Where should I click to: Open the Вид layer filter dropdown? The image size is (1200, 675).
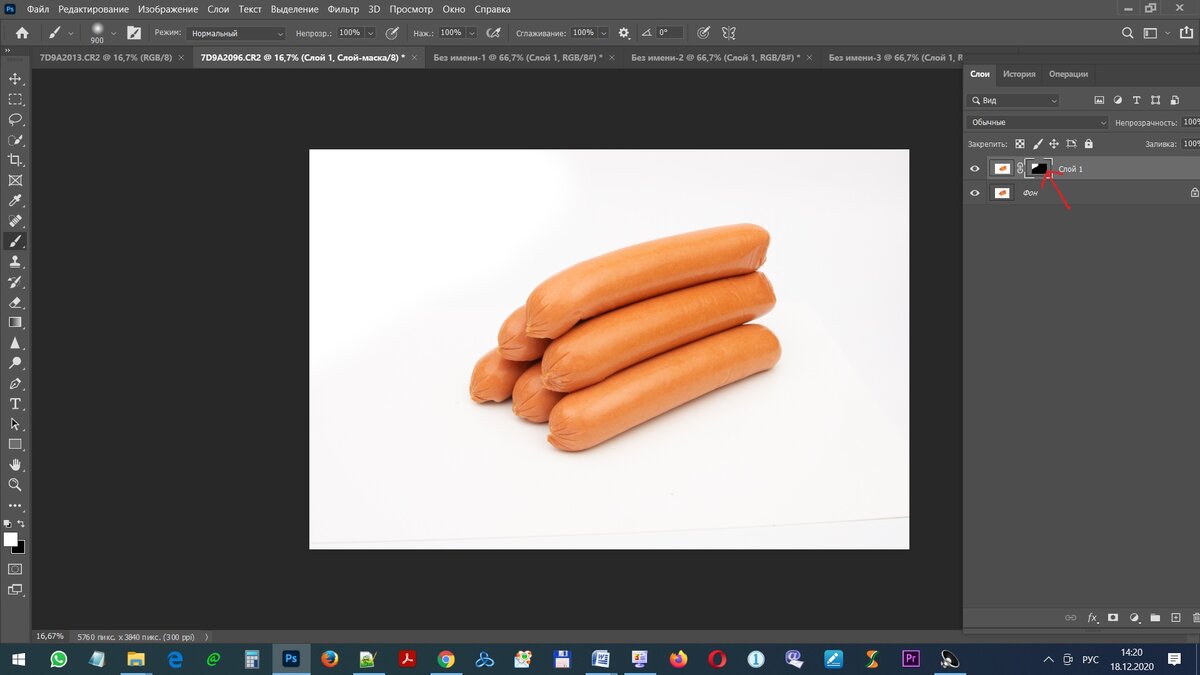pyautogui.click(x=1013, y=100)
